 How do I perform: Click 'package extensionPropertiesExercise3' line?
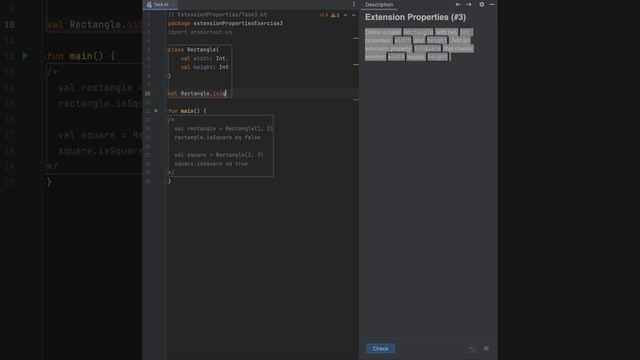(225, 23)
